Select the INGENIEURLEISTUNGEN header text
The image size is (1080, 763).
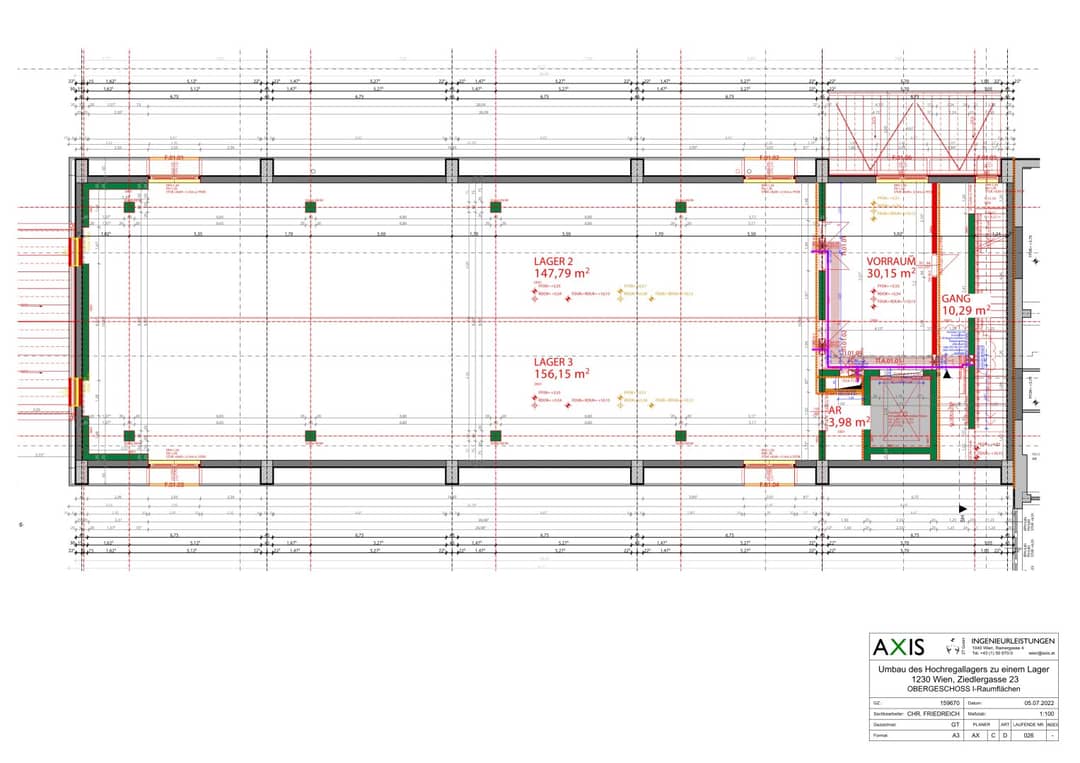tap(1012, 640)
